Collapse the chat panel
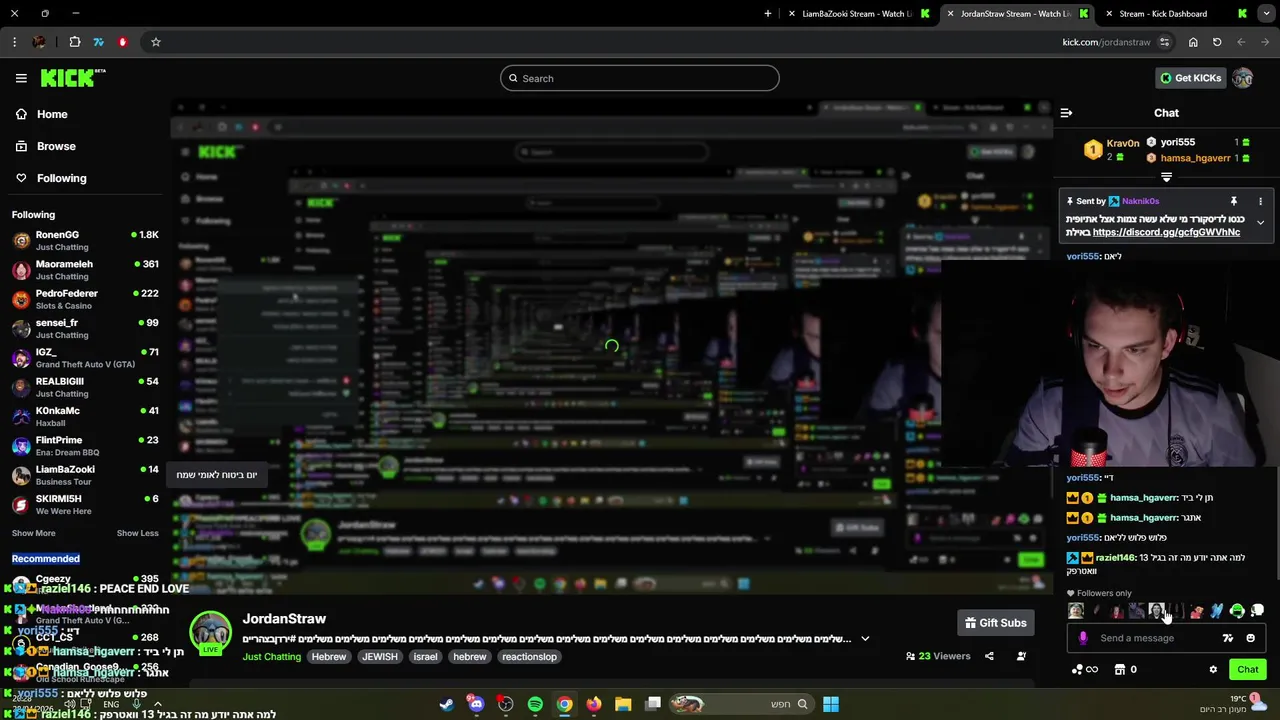Screen dimensions: 1280x720 pyautogui.click(x=1066, y=113)
